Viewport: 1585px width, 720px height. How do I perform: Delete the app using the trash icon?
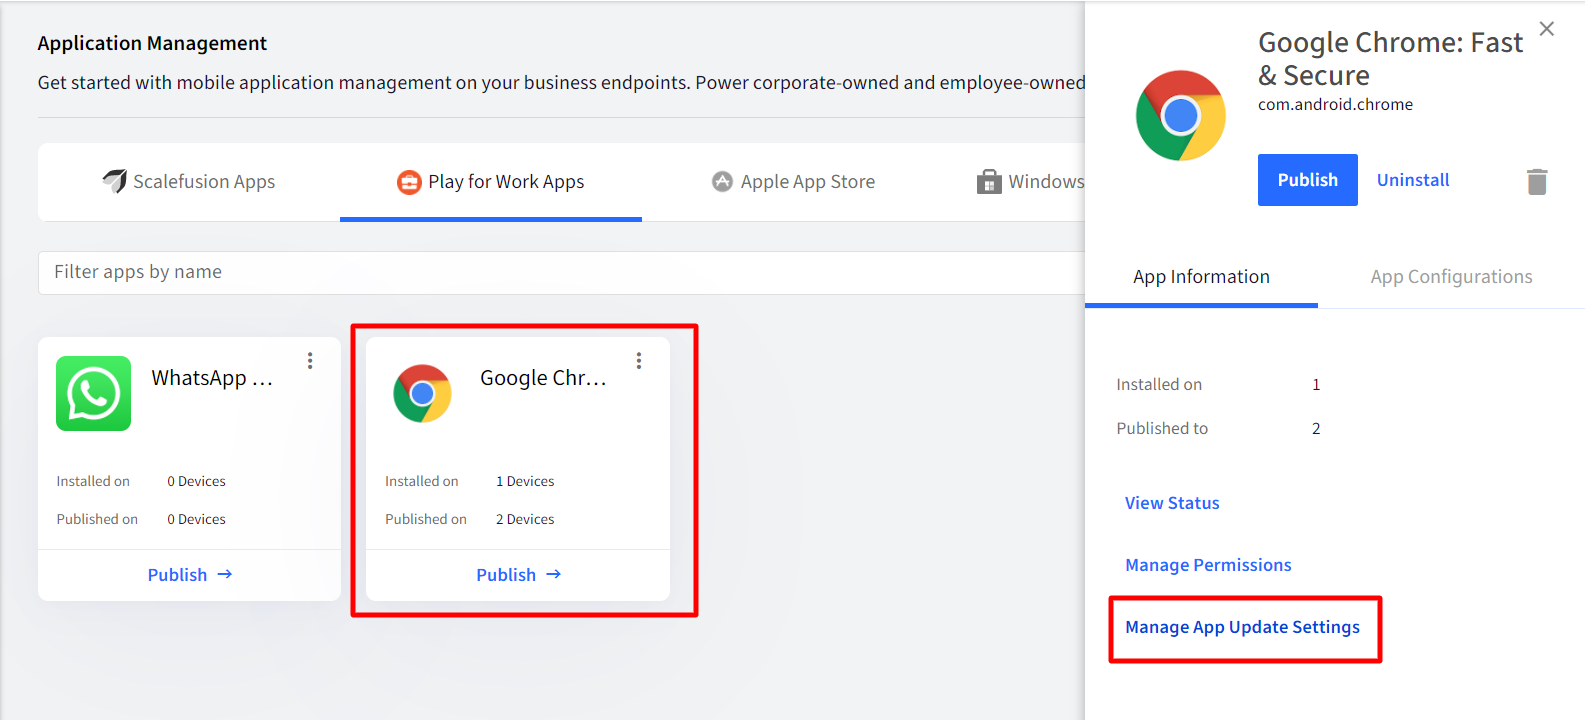point(1537,181)
